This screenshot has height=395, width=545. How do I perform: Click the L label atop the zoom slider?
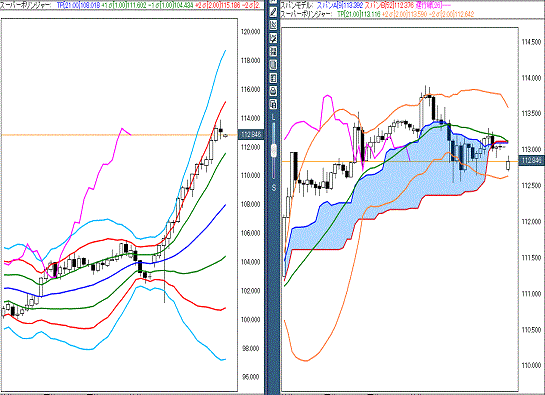(x=274, y=118)
